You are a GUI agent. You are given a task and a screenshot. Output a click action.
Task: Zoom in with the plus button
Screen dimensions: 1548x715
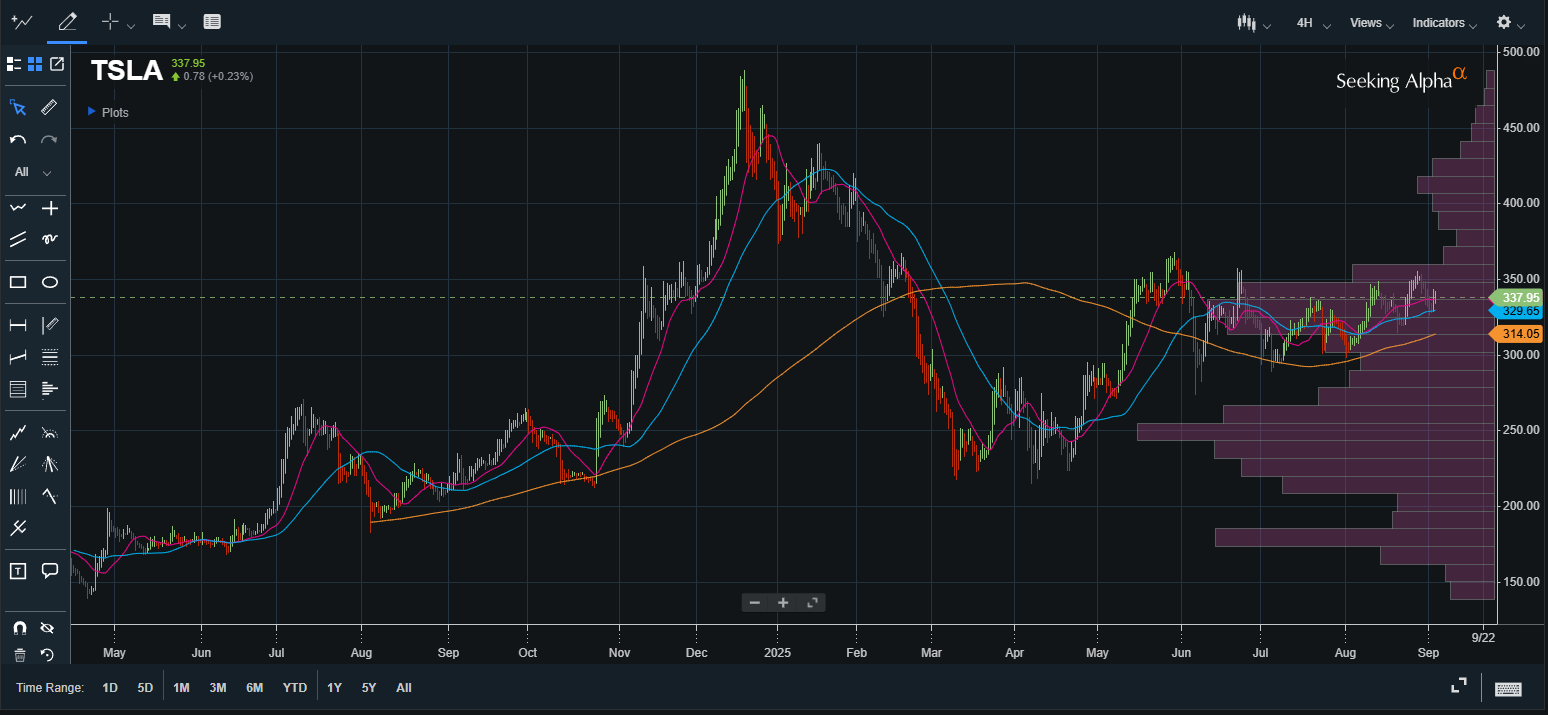click(x=783, y=602)
